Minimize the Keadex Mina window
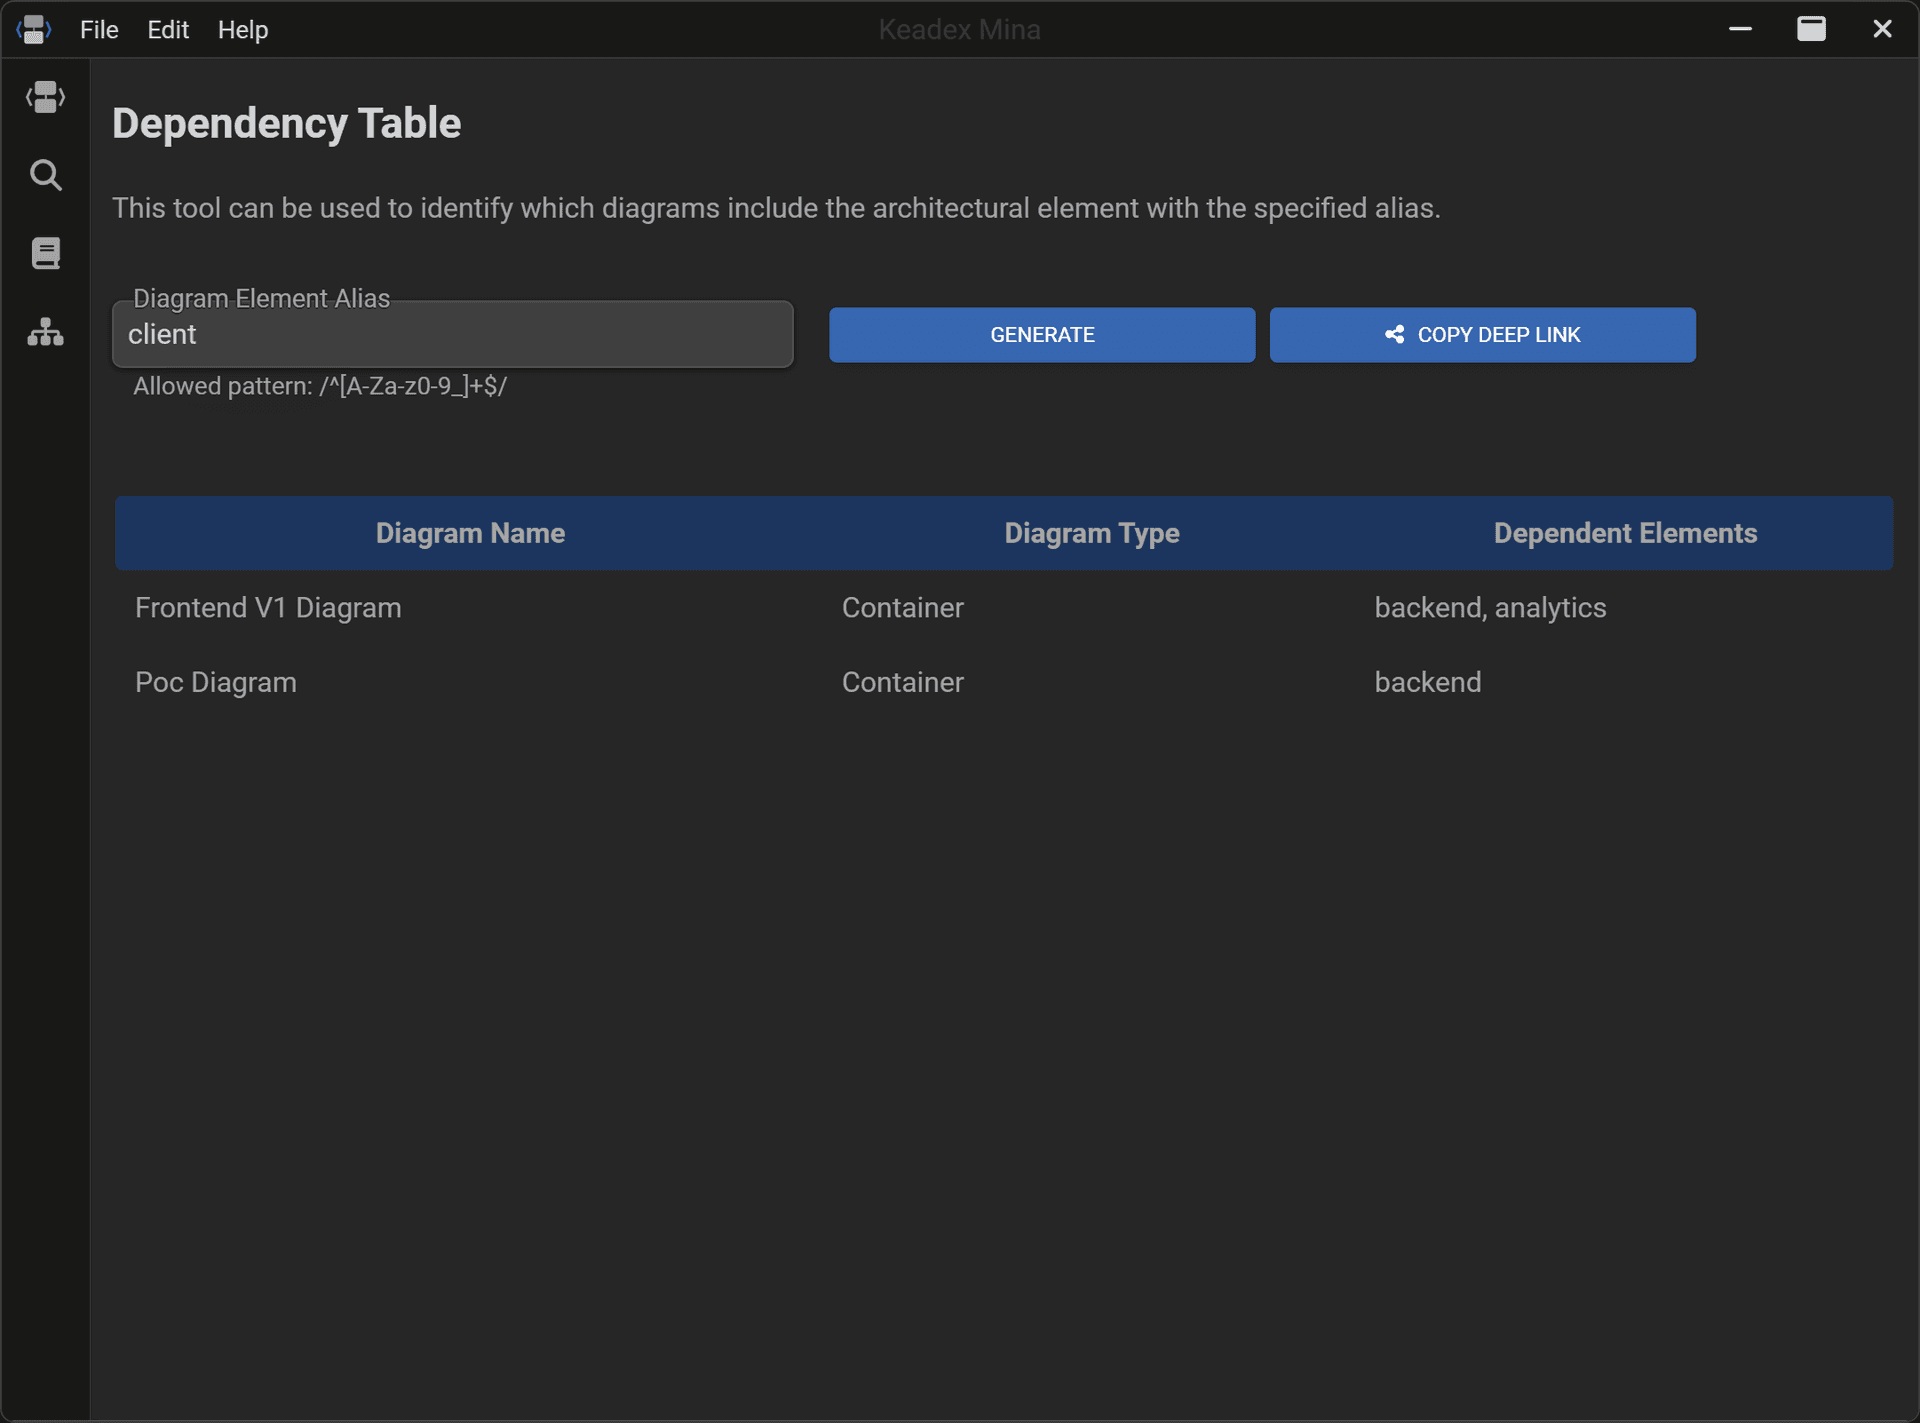The height and width of the screenshot is (1423, 1920). [1740, 29]
